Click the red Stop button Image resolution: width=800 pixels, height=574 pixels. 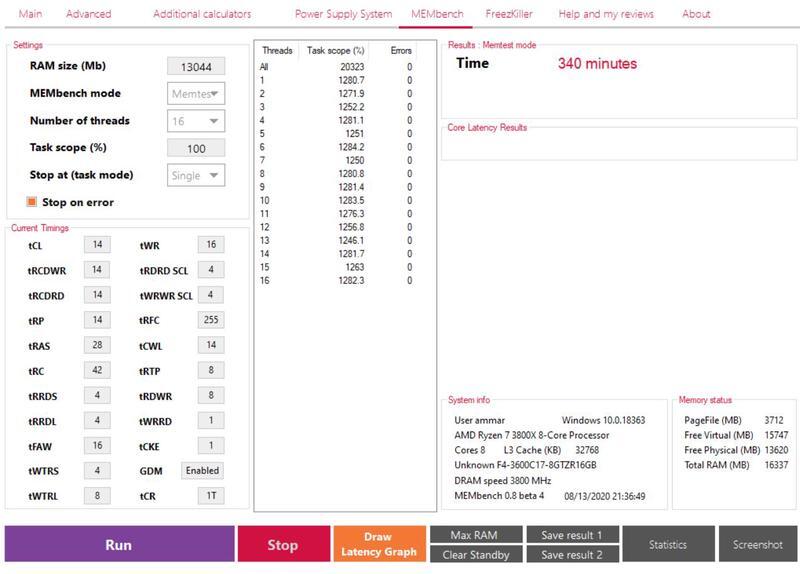282,545
